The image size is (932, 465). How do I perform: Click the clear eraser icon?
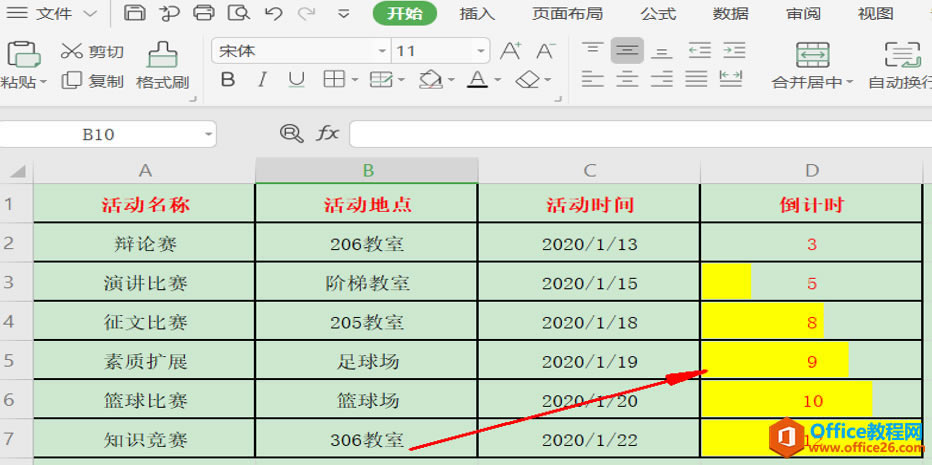[527, 80]
